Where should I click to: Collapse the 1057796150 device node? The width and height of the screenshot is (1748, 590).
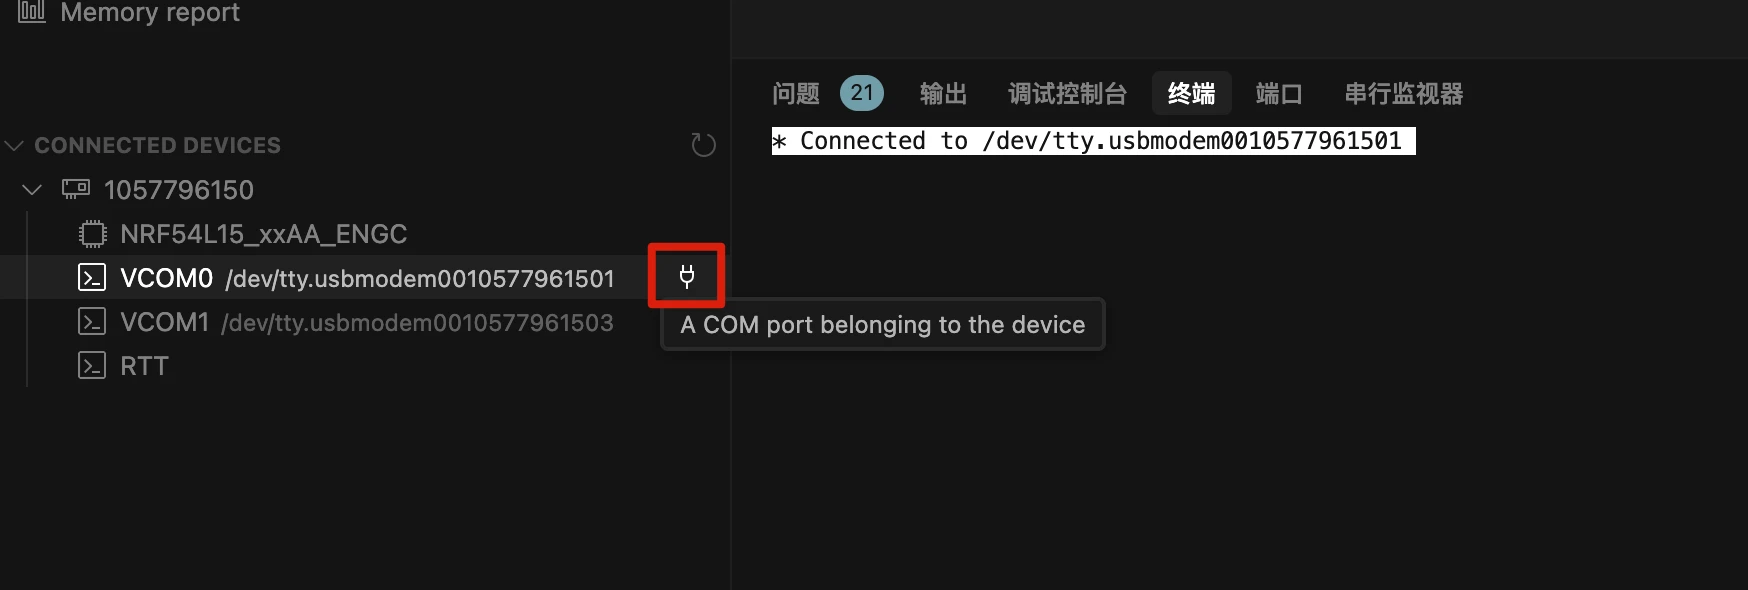coord(32,189)
